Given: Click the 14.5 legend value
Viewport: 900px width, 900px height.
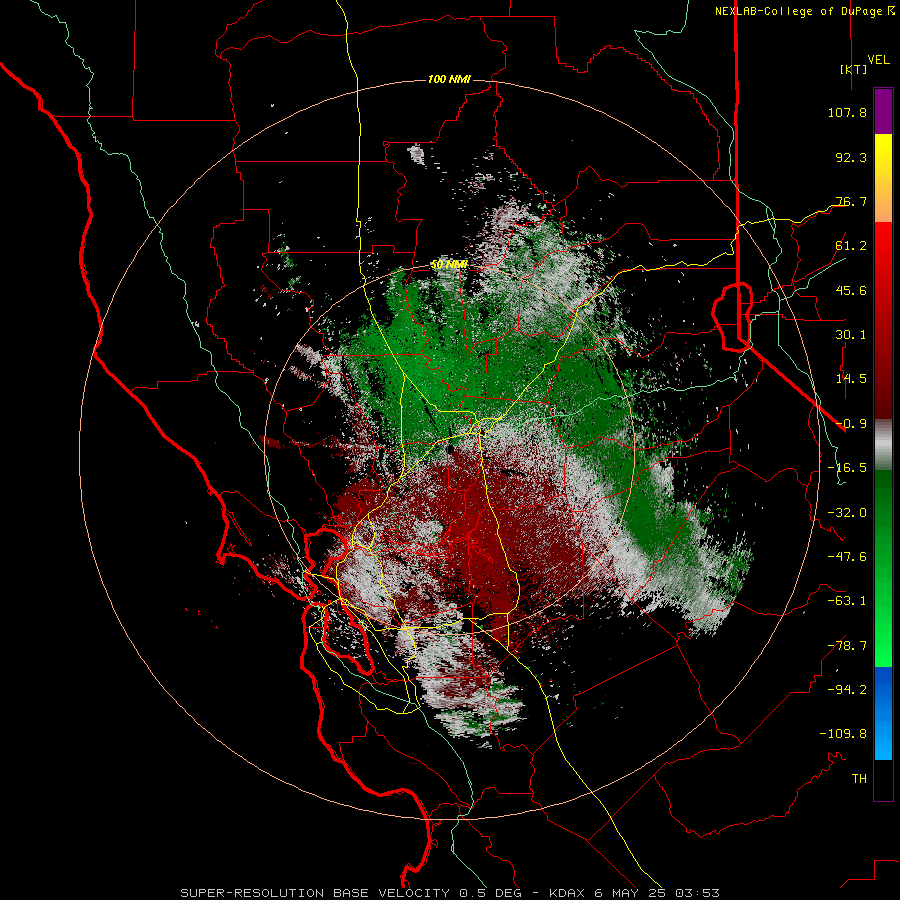Looking at the screenshot, I should pos(851,379).
